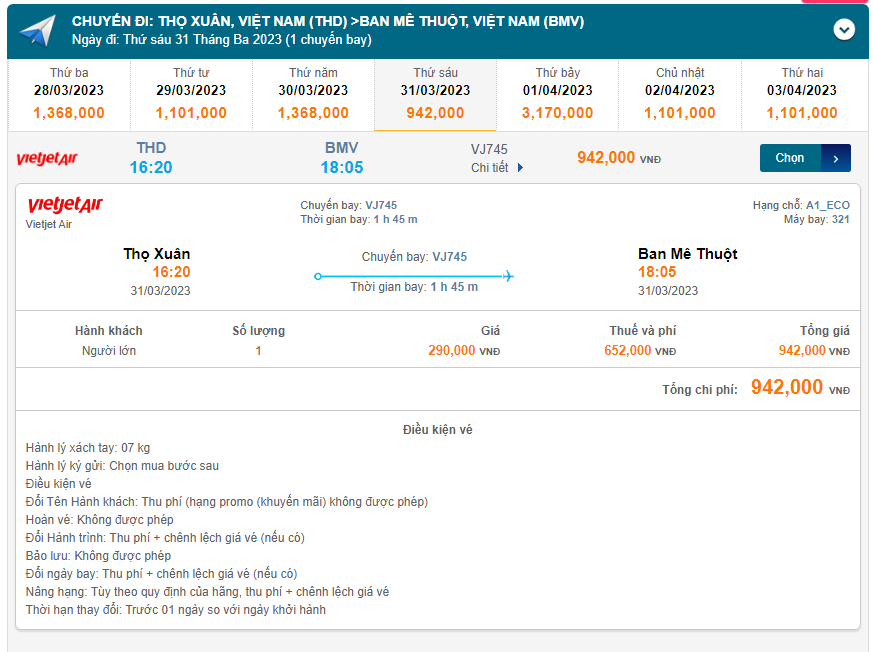Select Thứ tư 29/03/2023 date tab
Image resolution: width=873 pixels, height=652 pixels.
point(191,94)
